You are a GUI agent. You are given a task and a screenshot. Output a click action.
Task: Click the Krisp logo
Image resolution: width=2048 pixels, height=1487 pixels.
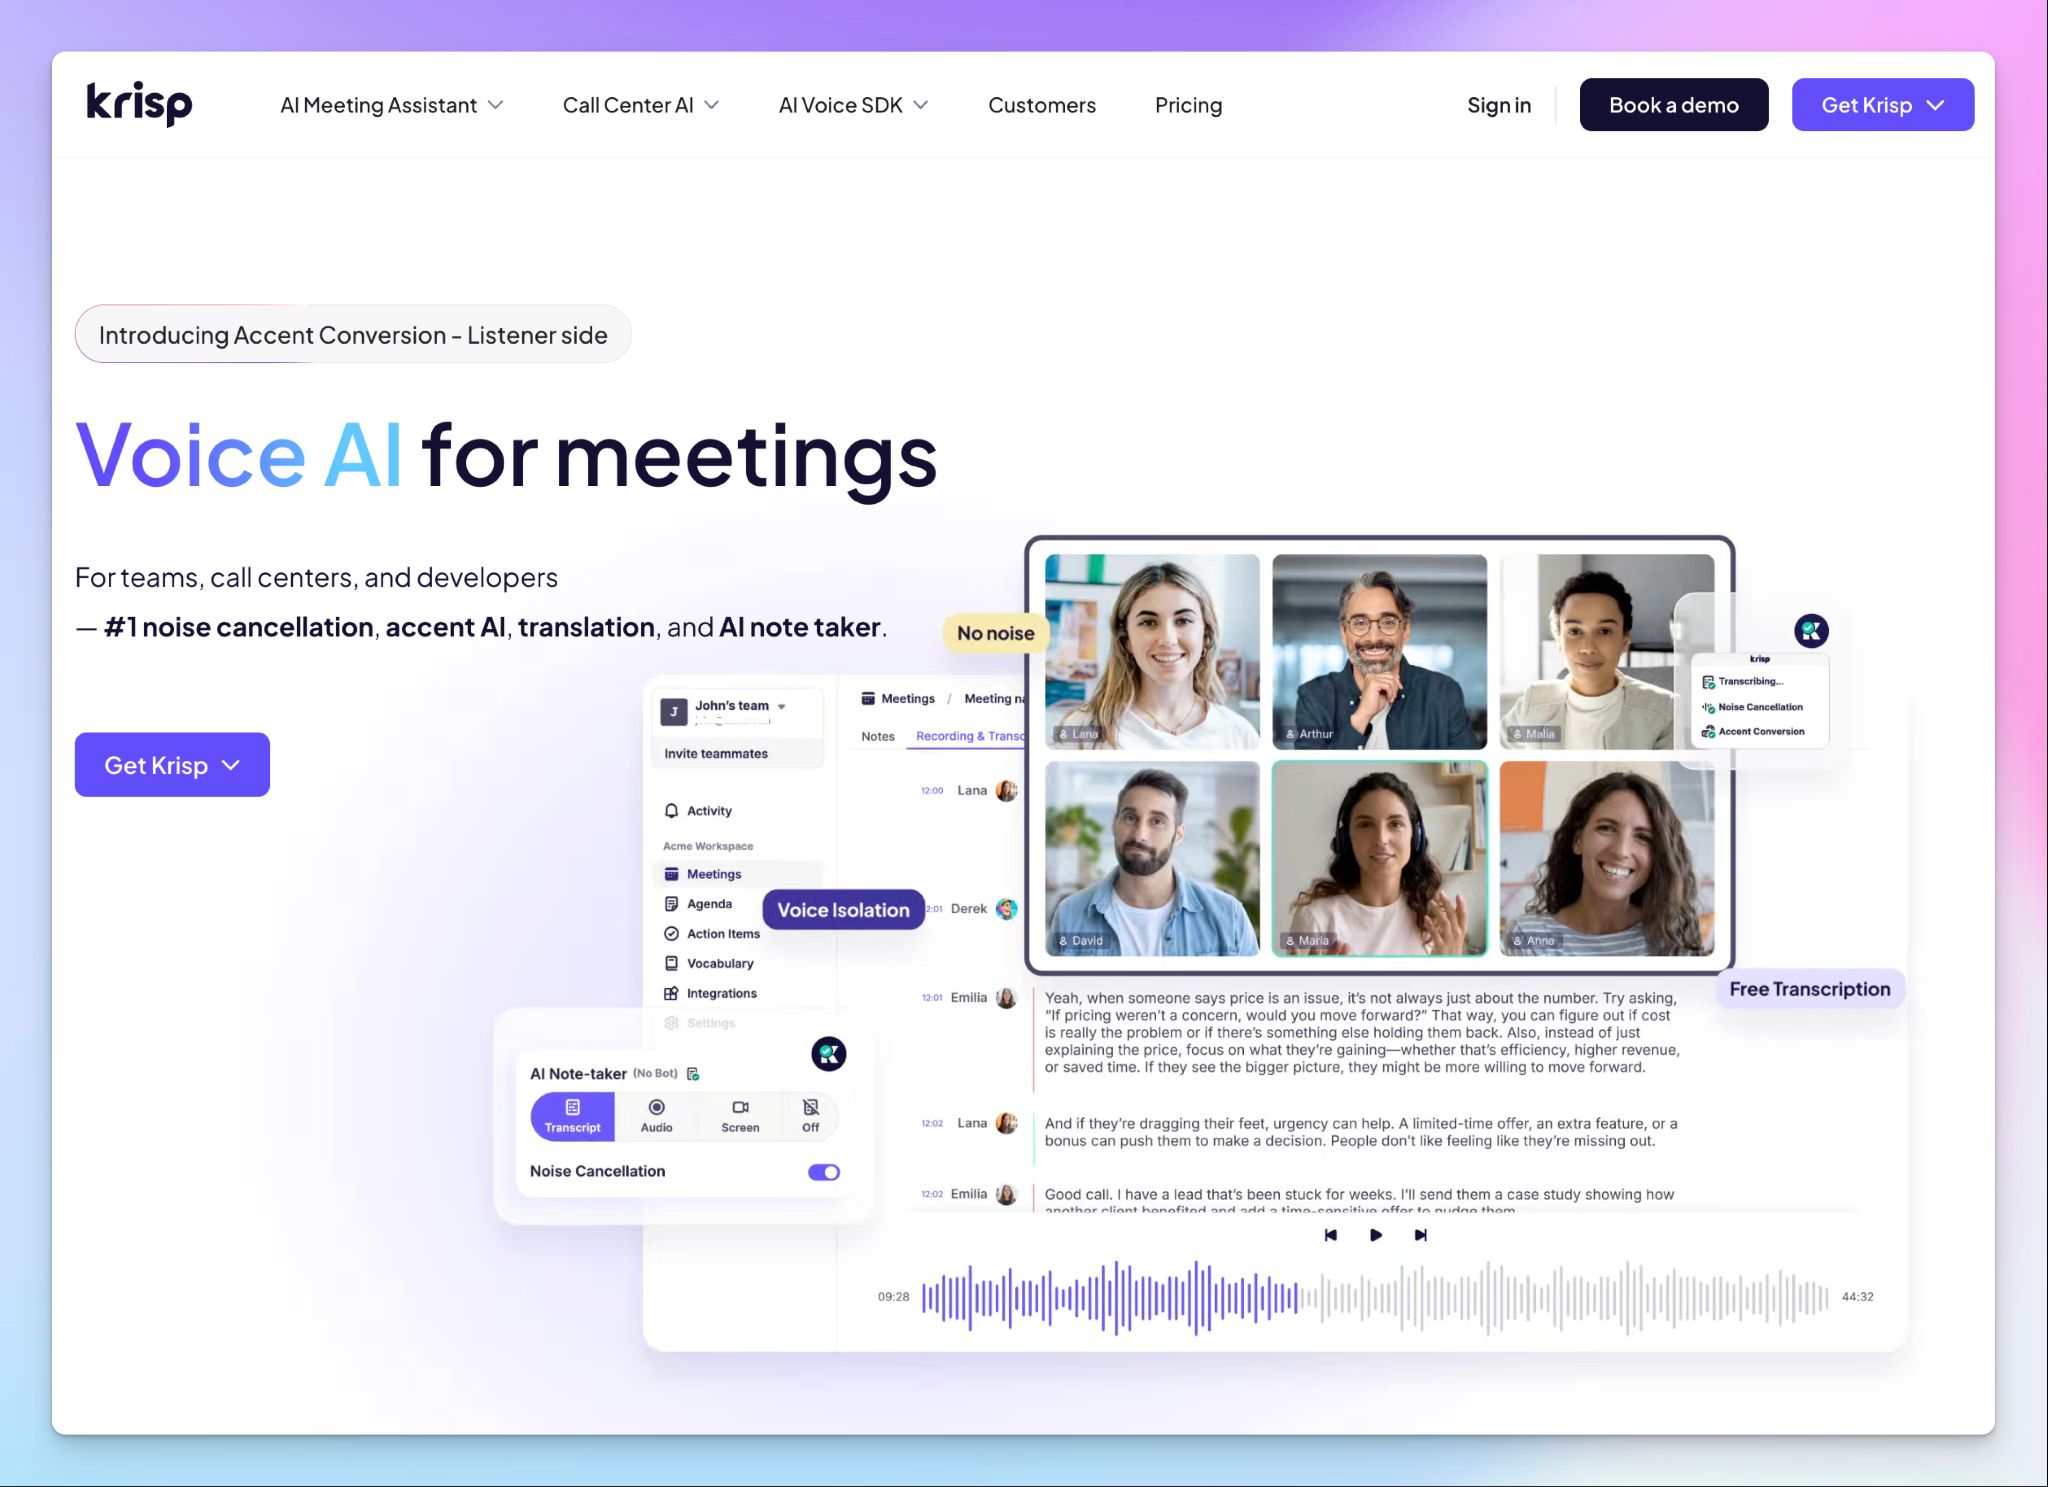pos(139,104)
